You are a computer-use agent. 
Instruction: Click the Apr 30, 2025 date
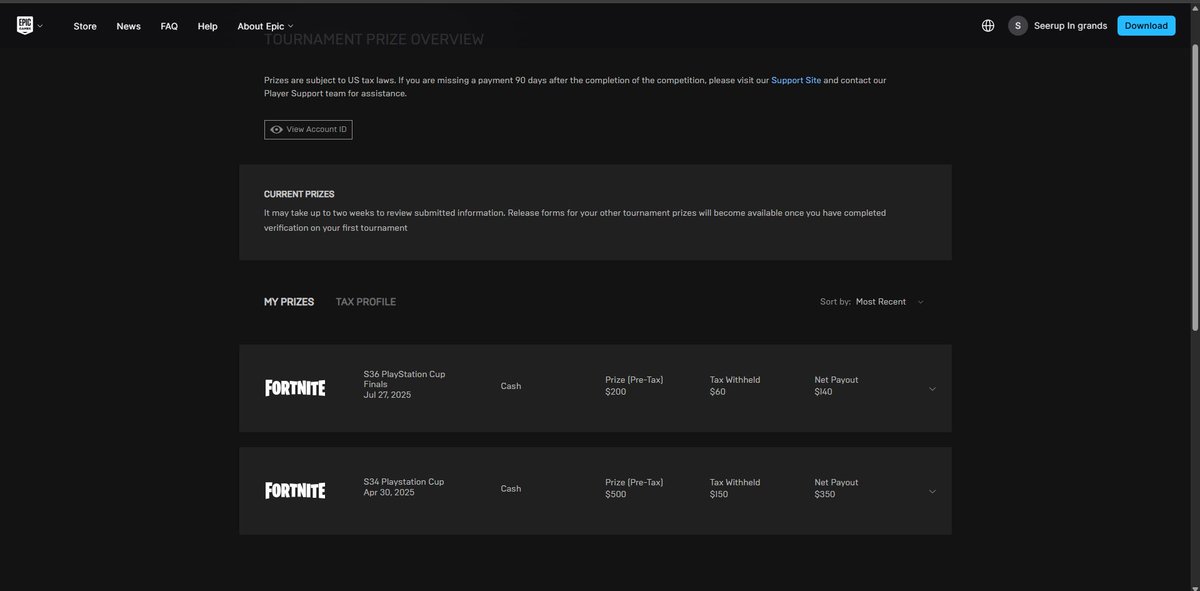389,493
